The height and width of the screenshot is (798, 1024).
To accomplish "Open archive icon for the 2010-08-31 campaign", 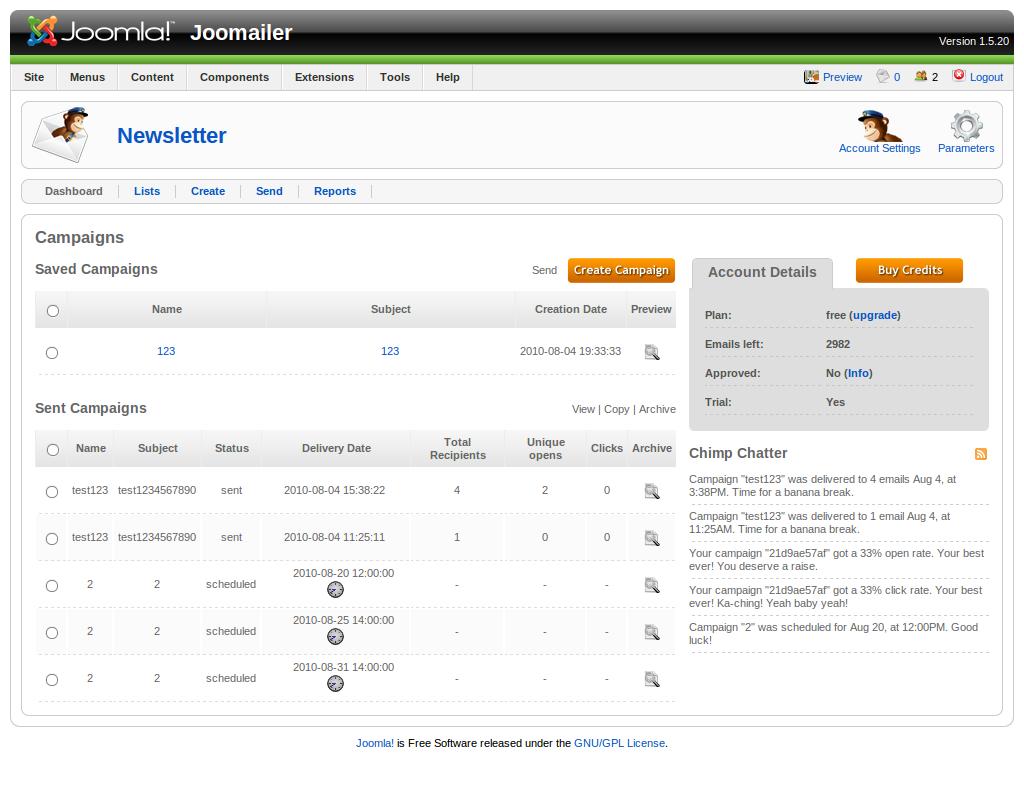I will pyautogui.click(x=652, y=679).
